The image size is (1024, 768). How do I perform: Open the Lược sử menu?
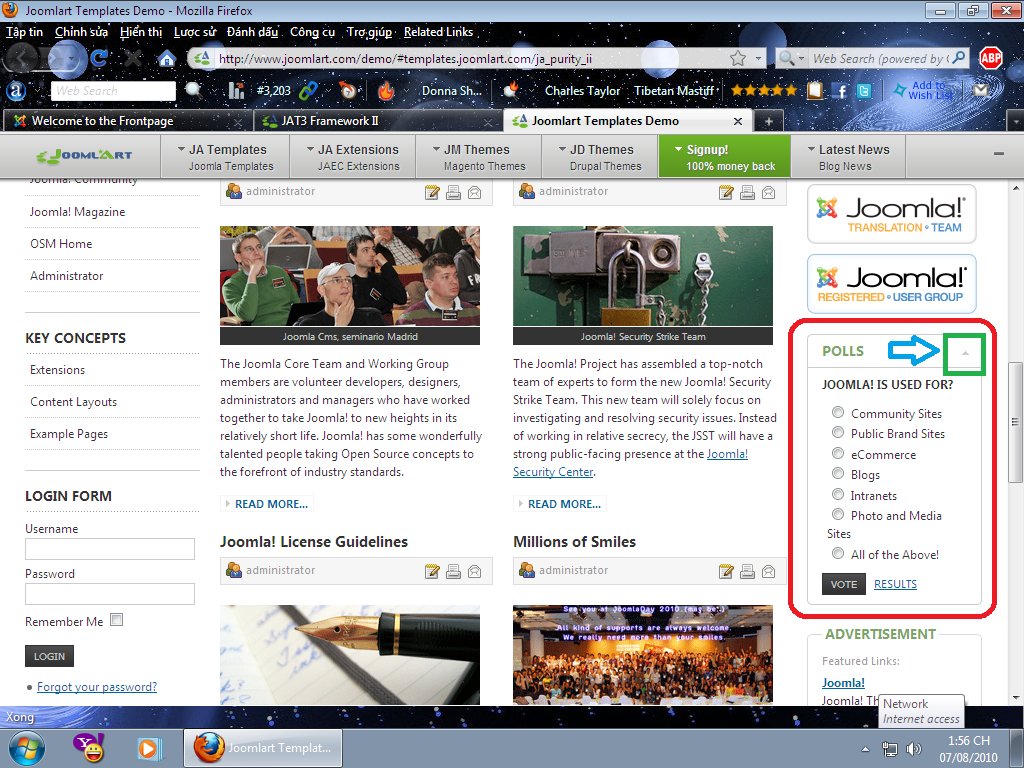pos(195,32)
